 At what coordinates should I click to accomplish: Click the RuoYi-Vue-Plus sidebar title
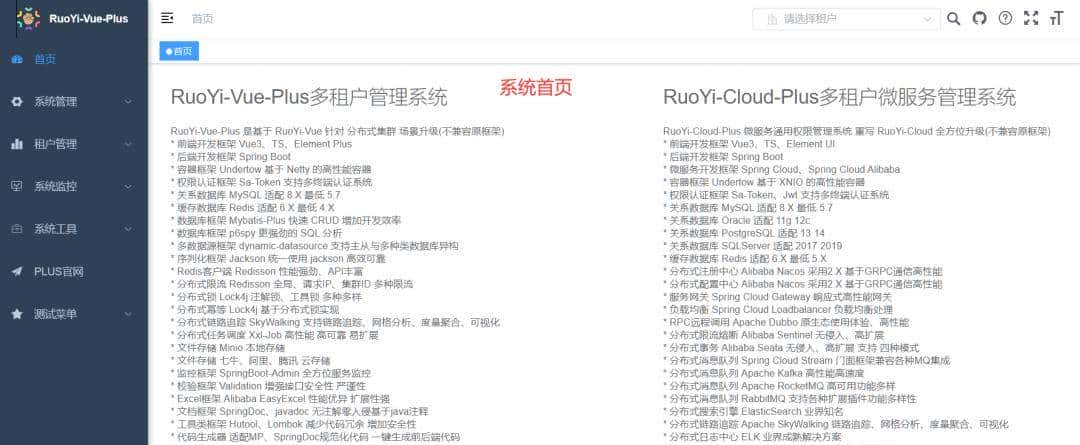coord(89,19)
